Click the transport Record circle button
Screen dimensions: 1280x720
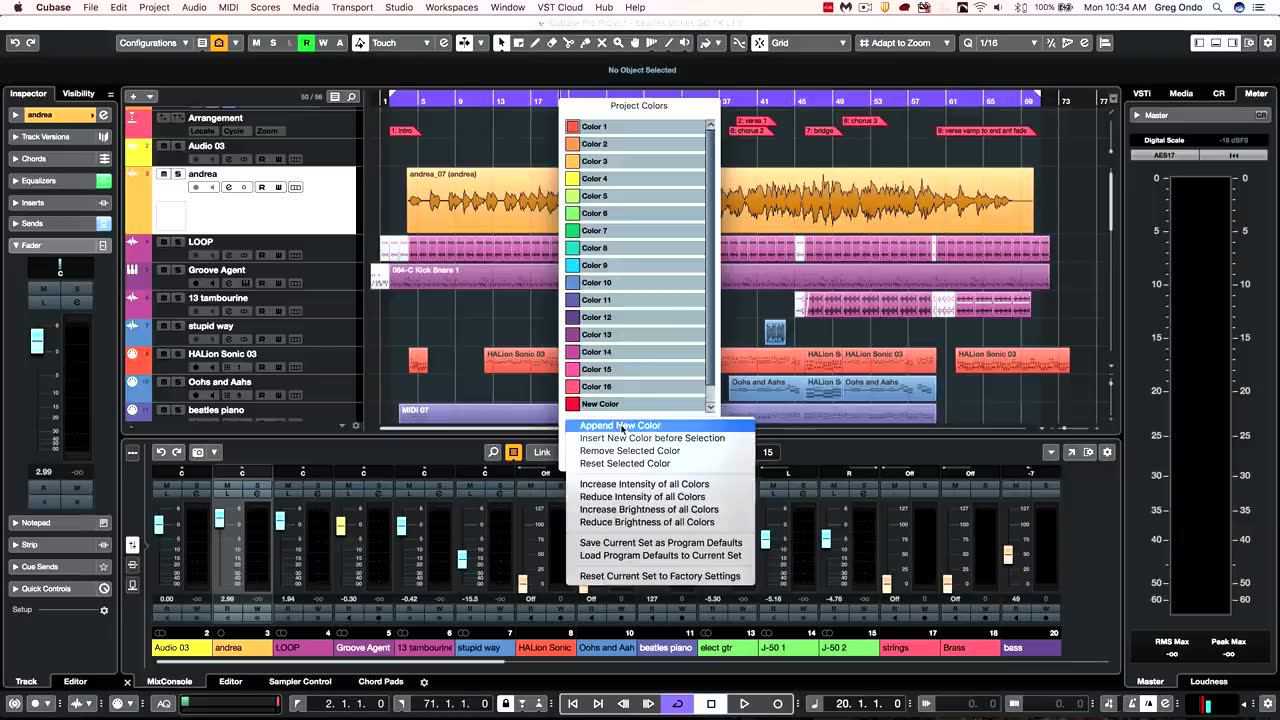click(777, 704)
